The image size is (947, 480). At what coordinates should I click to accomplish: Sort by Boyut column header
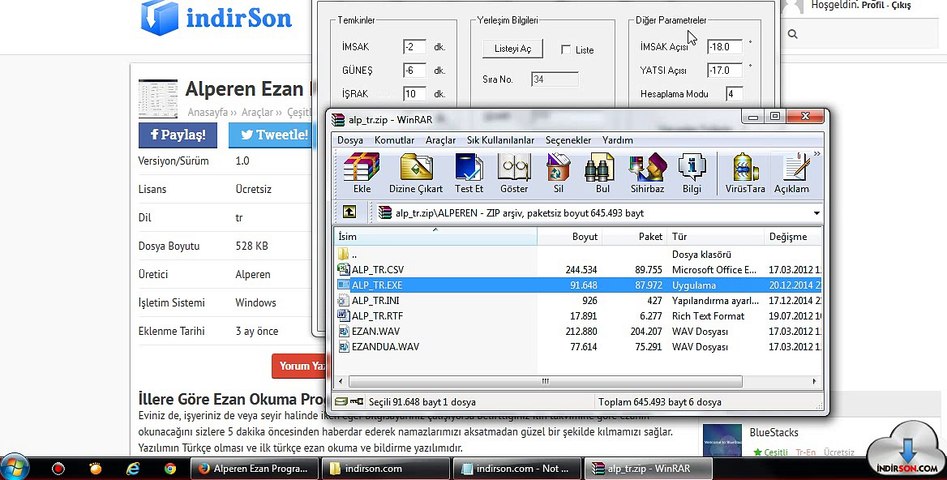pos(570,237)
